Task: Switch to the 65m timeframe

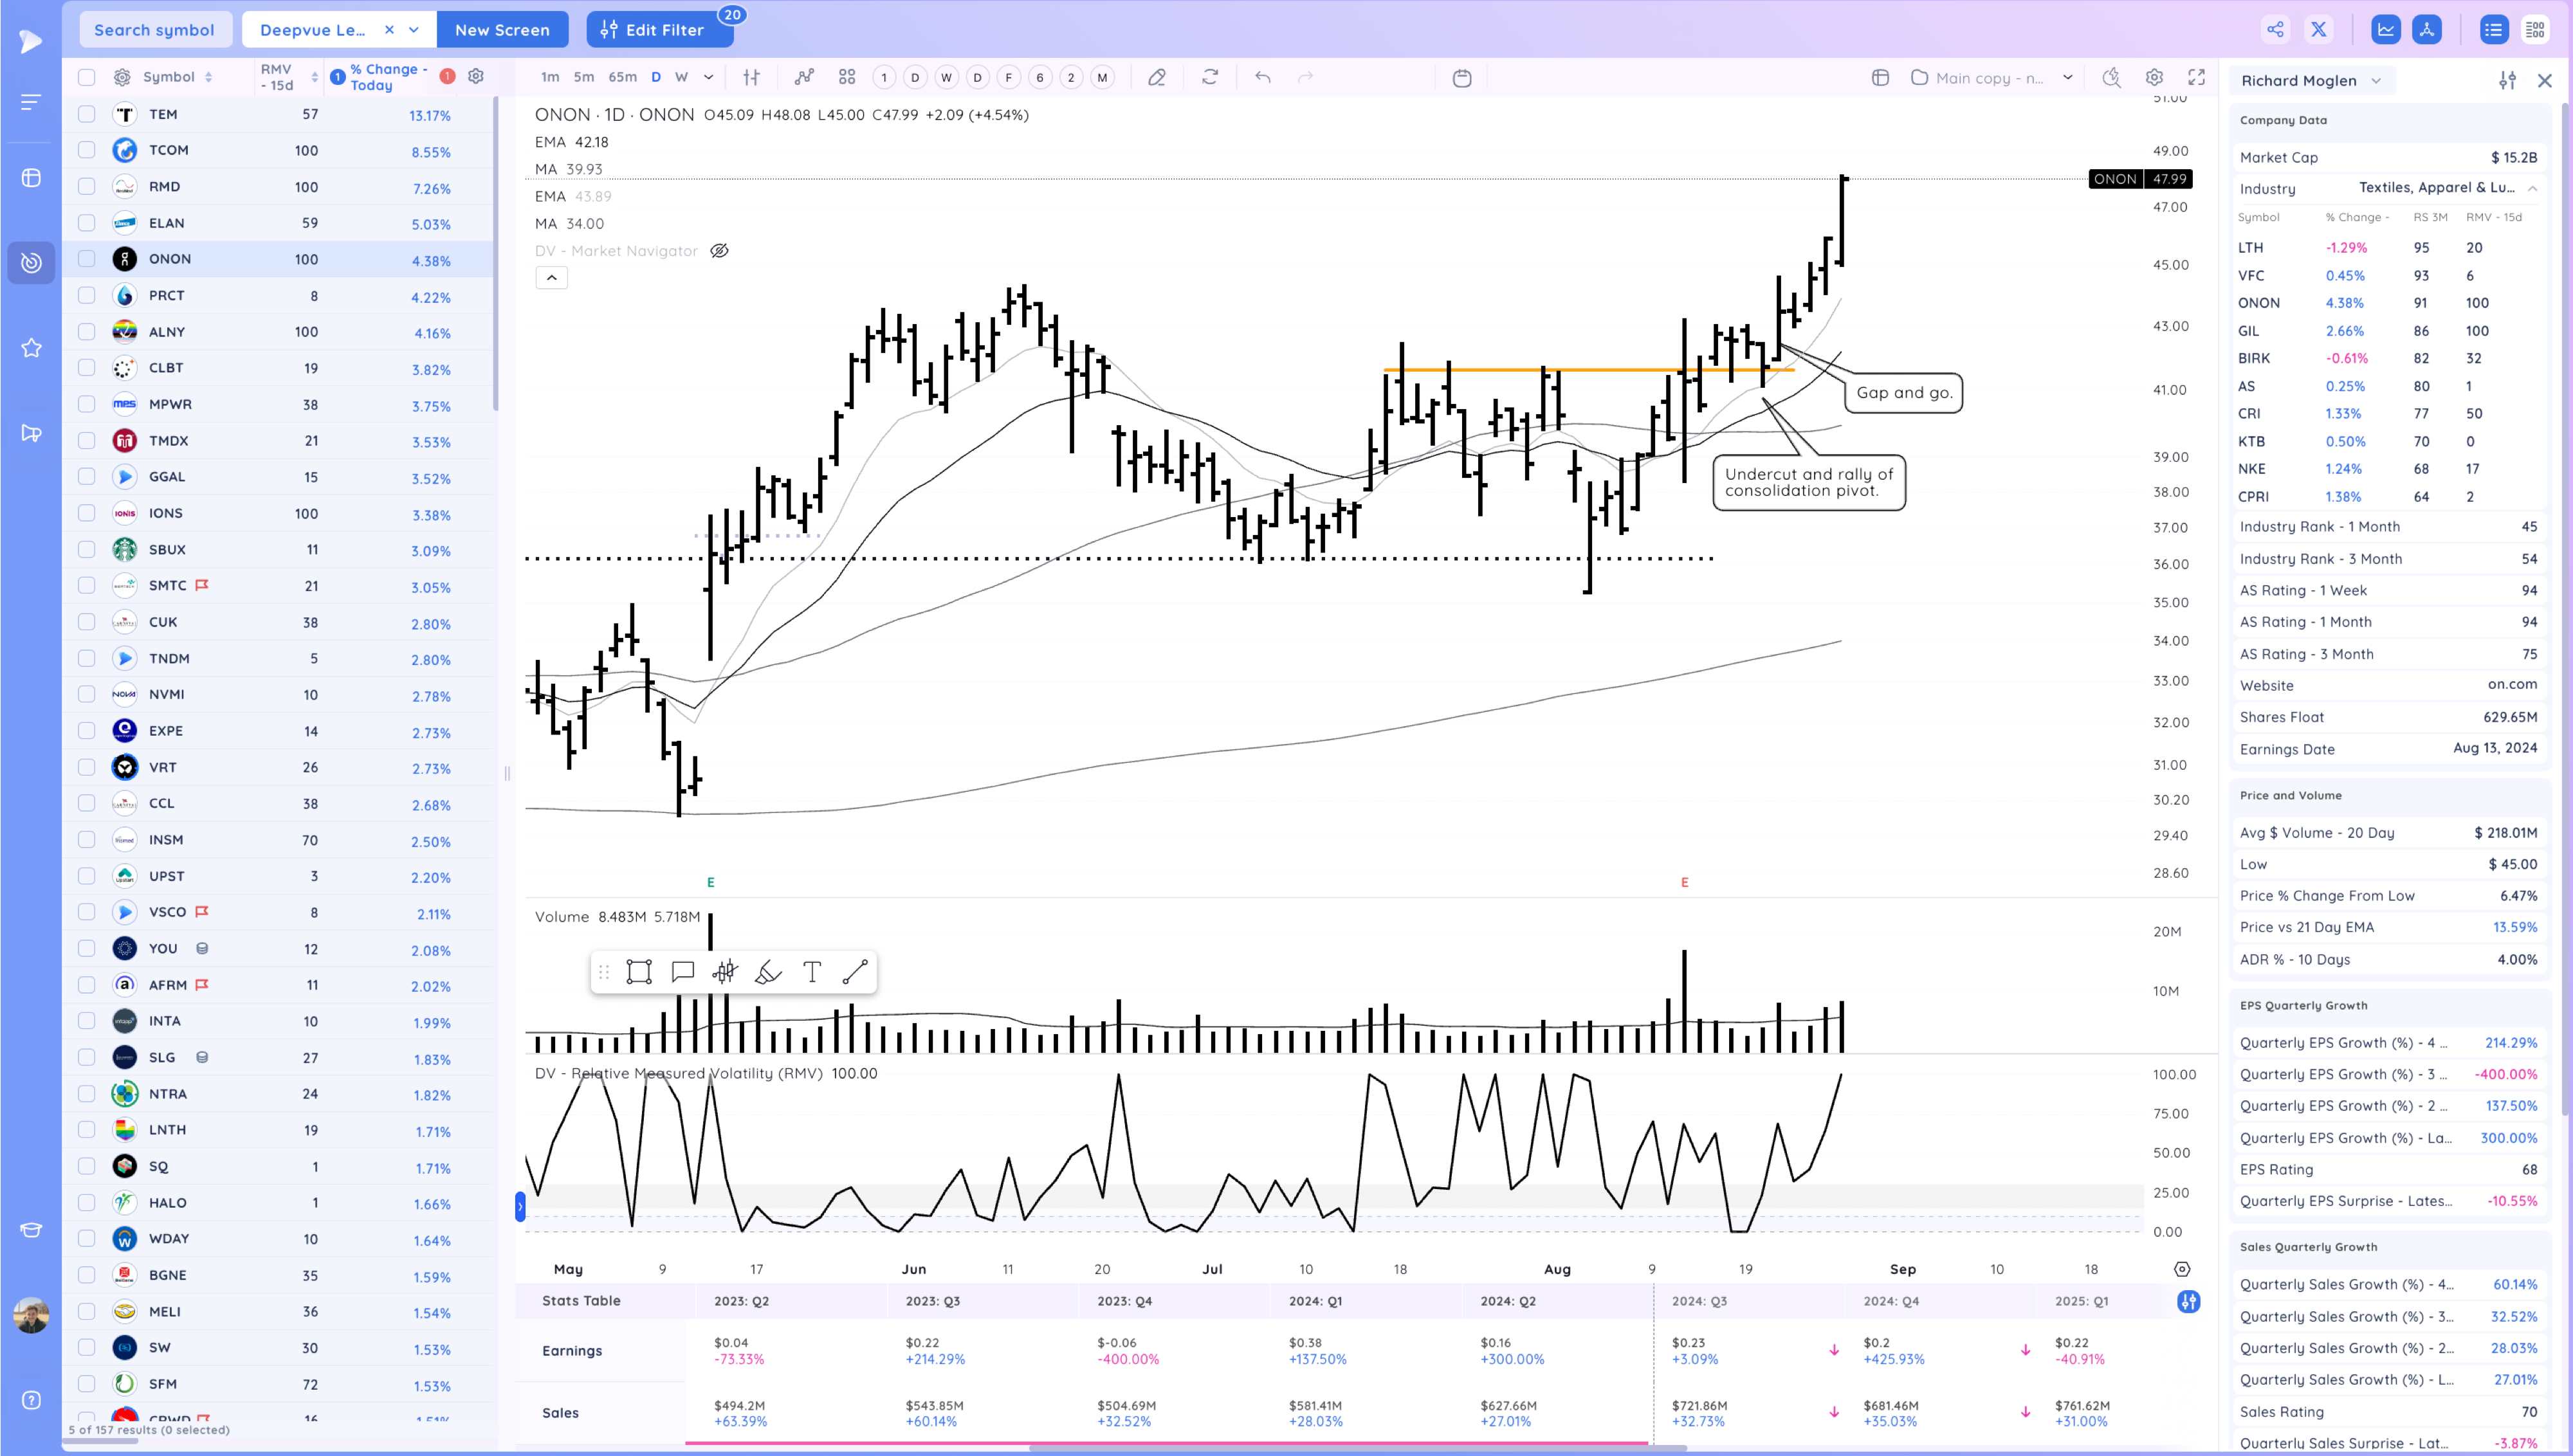Action: click(x=622, y=77)
